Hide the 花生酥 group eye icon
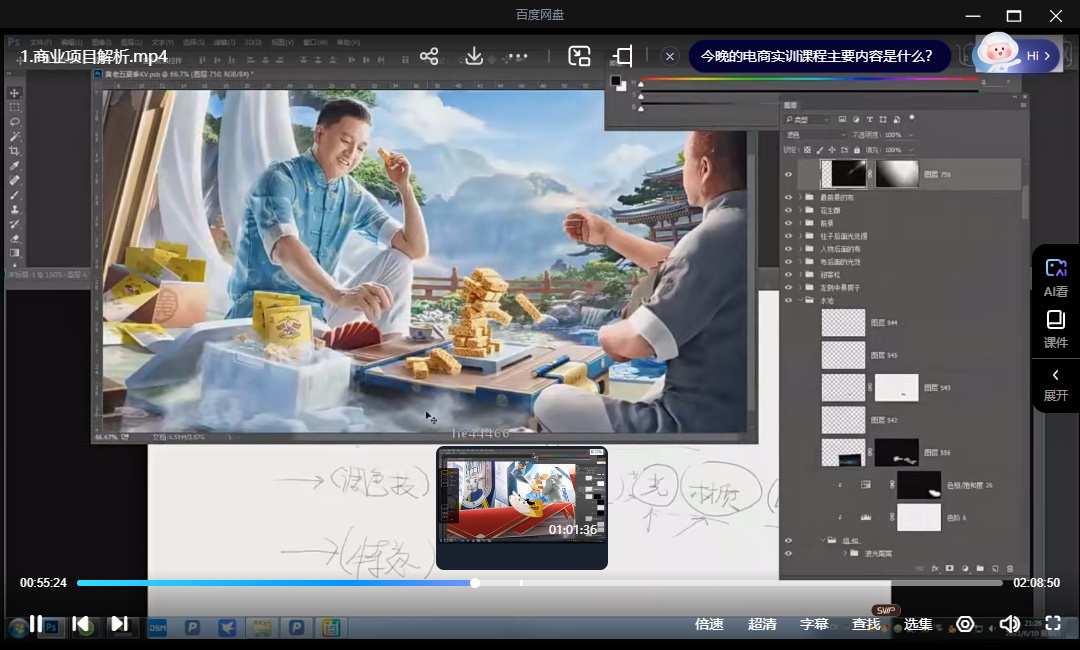 (789, 210)
